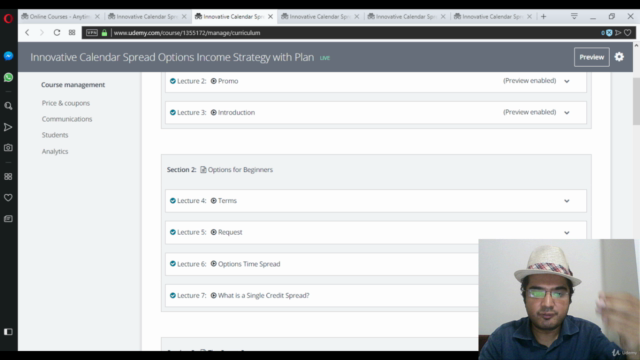Open My Flow send icon in sidebar
This screenshot has width=640, height=360.
coord(8,127)
